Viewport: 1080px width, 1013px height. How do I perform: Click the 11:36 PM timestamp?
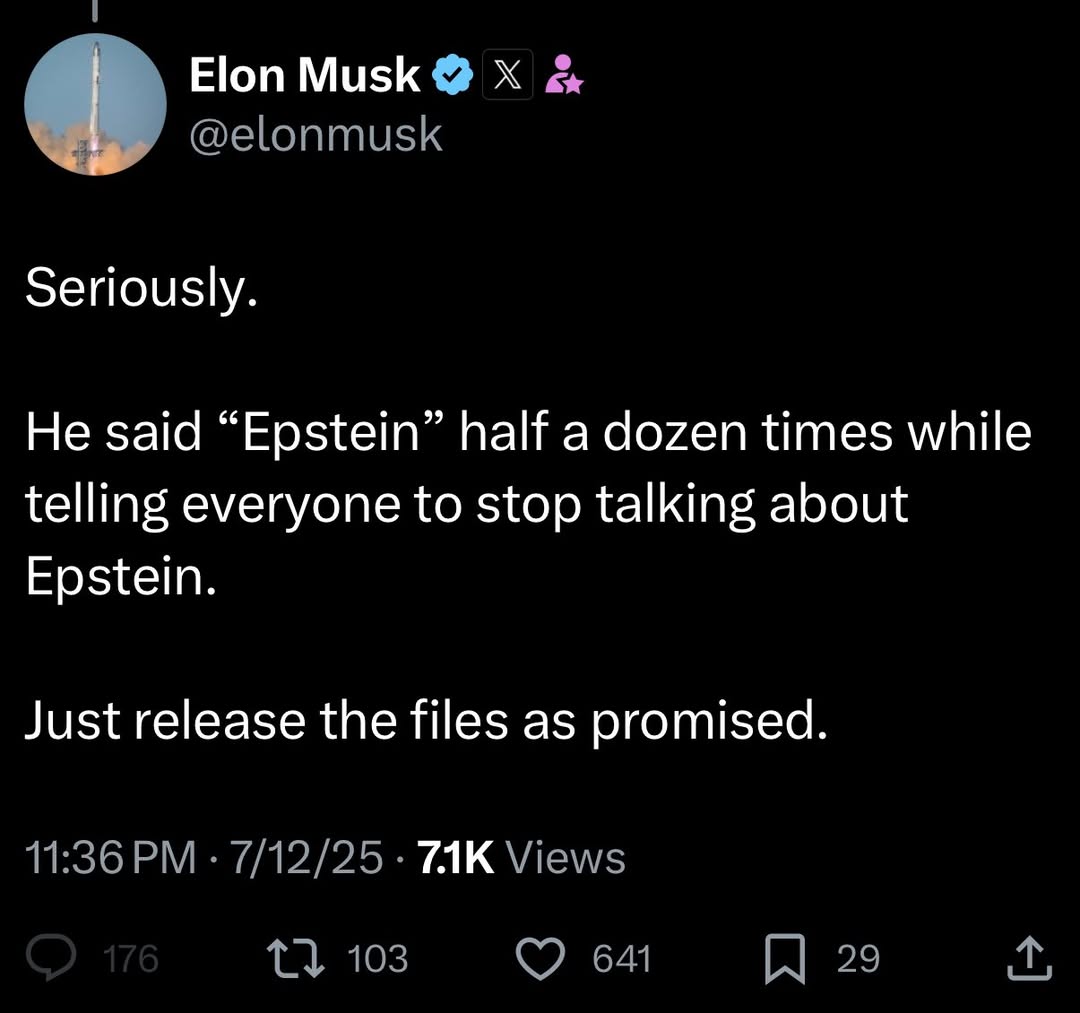[x=111, y=857]
